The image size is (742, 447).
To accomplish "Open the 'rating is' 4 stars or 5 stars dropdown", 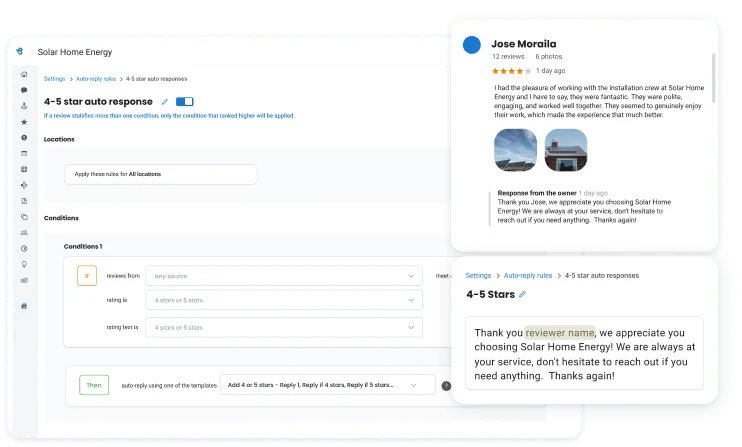I will [284, 300].
